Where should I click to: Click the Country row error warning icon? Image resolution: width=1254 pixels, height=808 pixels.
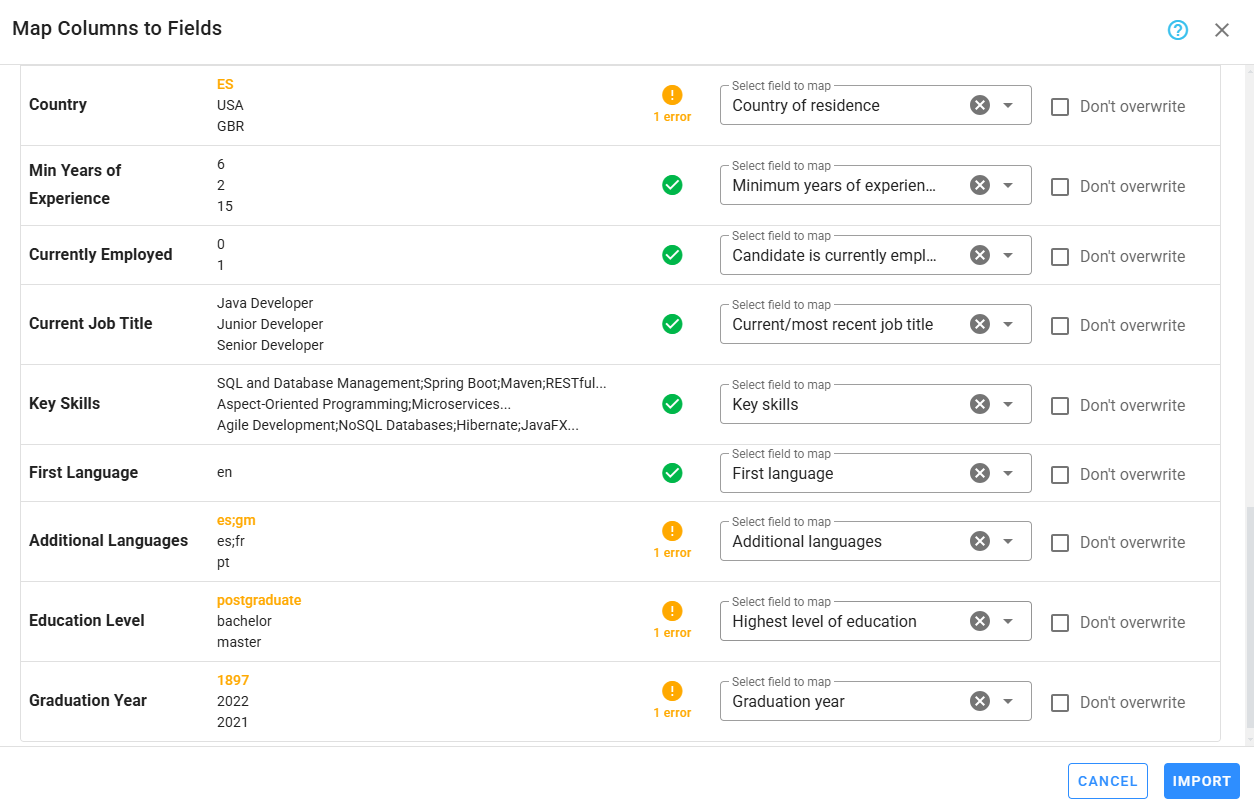tap(672, 95)
